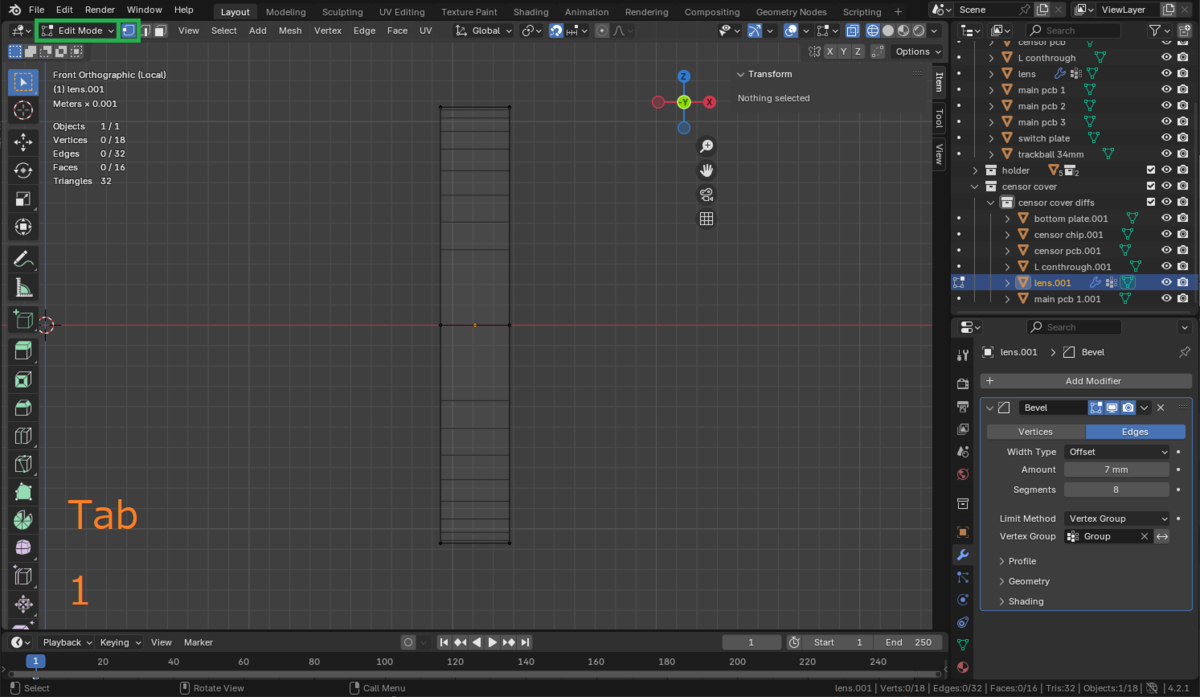
Task: Open Global transform orientation dropdown
Action: tap(484, 30)
